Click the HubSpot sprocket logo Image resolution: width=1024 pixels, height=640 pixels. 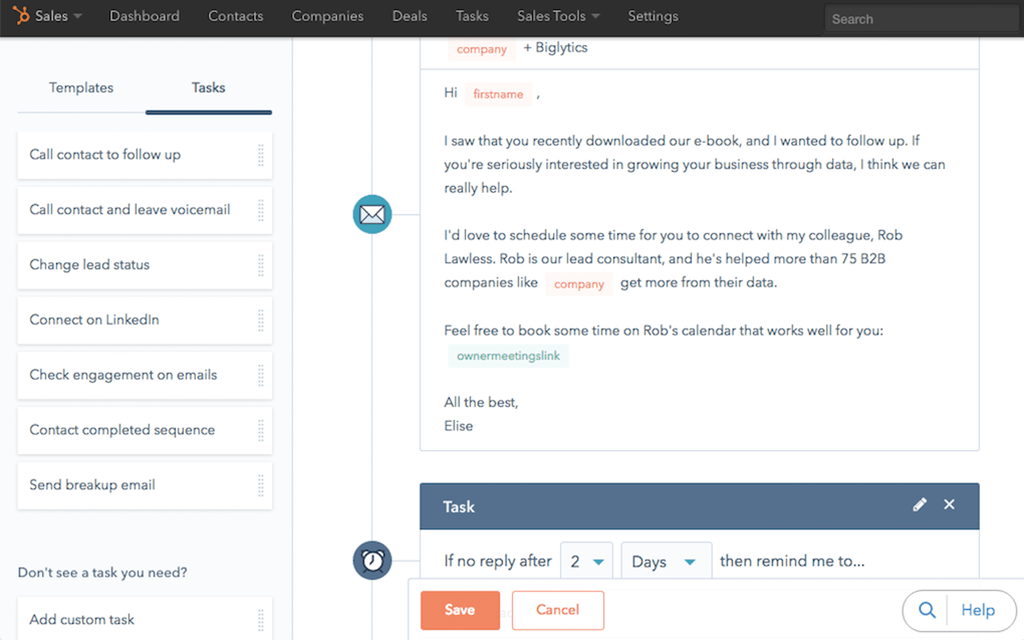click(22, 15)
